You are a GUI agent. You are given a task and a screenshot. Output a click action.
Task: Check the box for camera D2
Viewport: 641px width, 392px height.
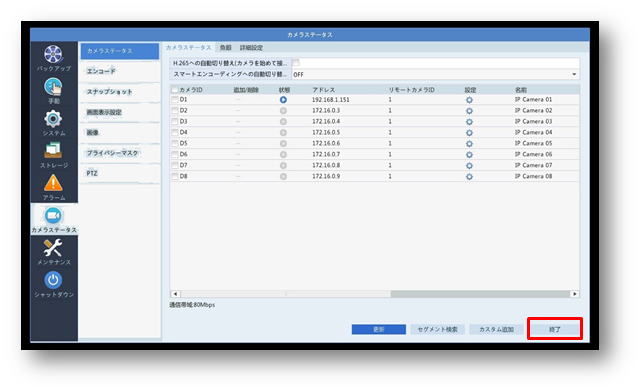(175, 111)
